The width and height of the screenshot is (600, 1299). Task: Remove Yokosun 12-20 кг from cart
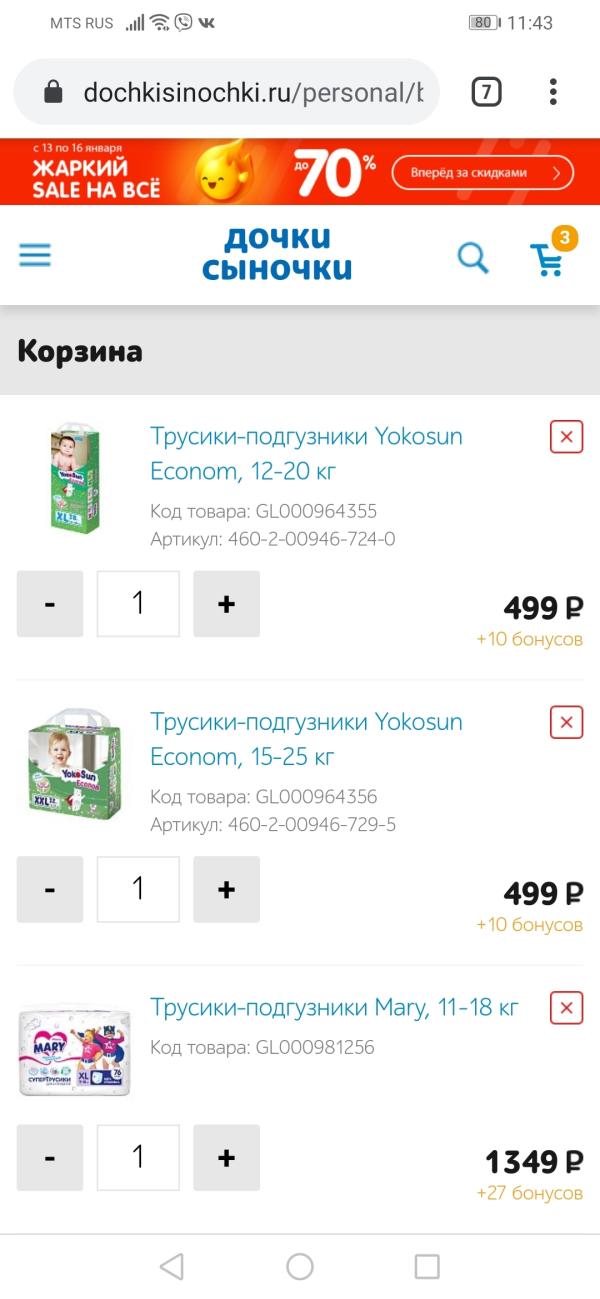click(x=566, y=437)
